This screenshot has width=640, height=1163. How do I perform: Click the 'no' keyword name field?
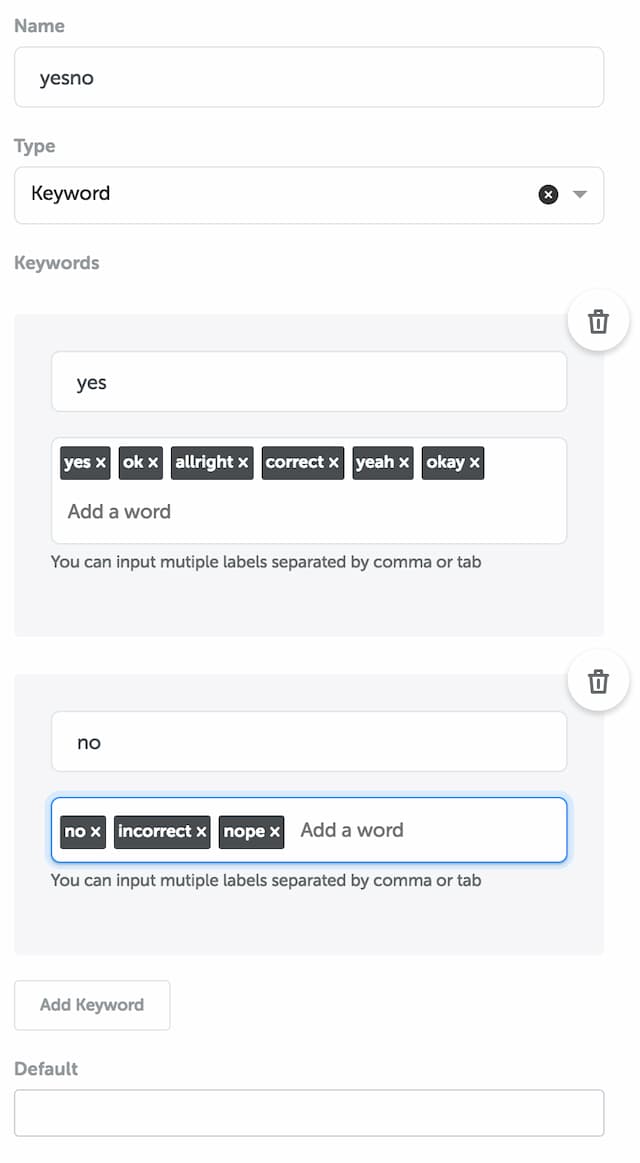click(x=309, y=742)
